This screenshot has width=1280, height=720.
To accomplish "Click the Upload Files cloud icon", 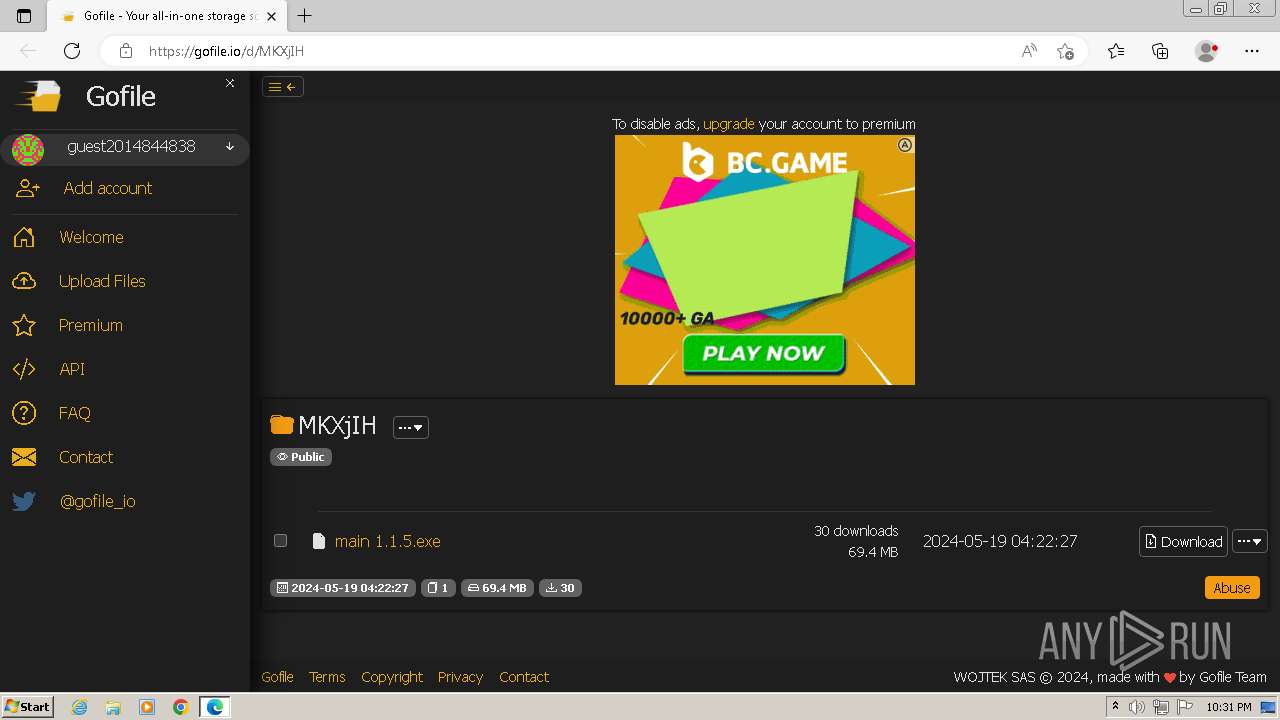I will tap(24, 281).
